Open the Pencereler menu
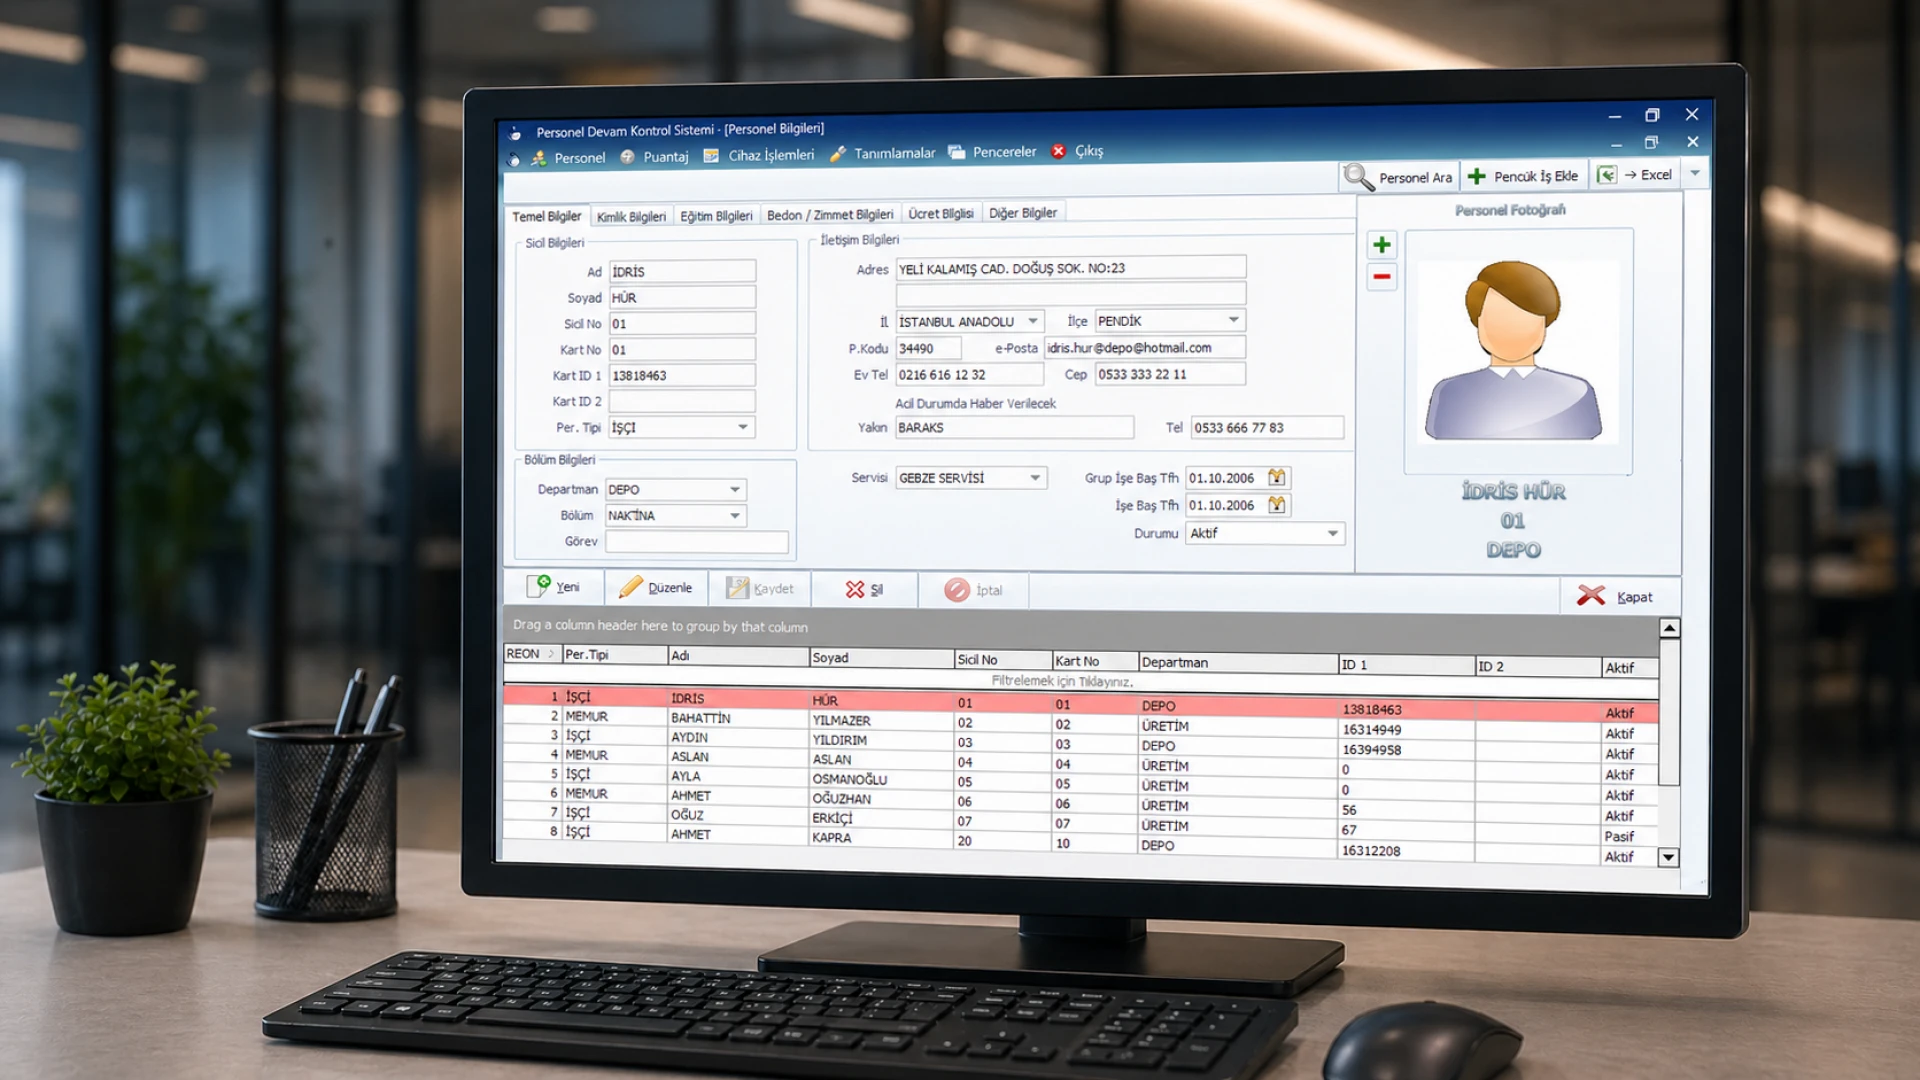This screenshot has height=1080, width=1920. pos(993,152)
